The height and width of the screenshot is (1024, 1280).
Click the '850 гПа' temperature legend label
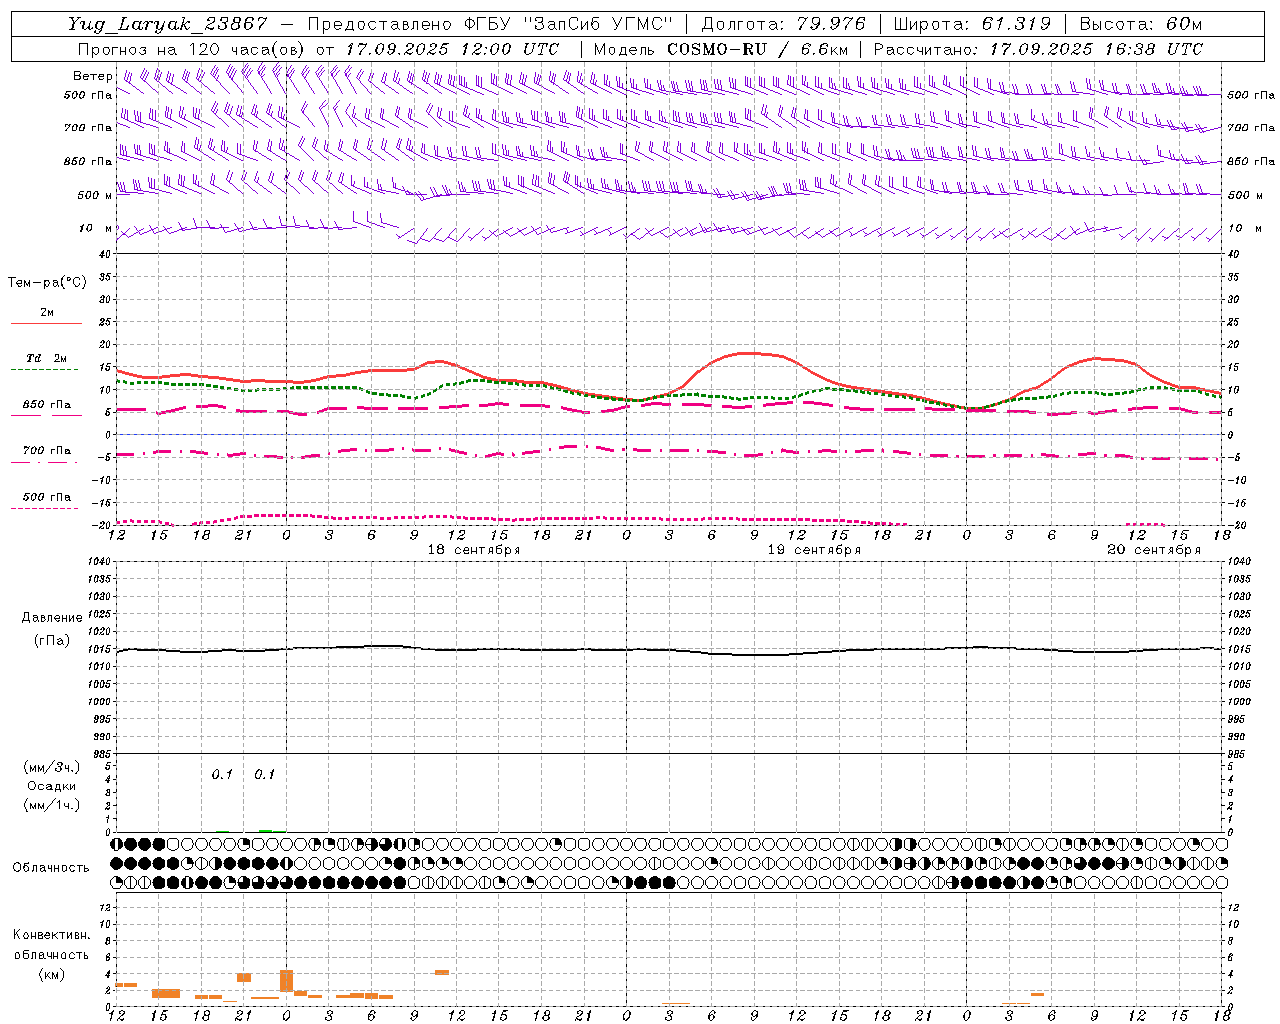47,405
